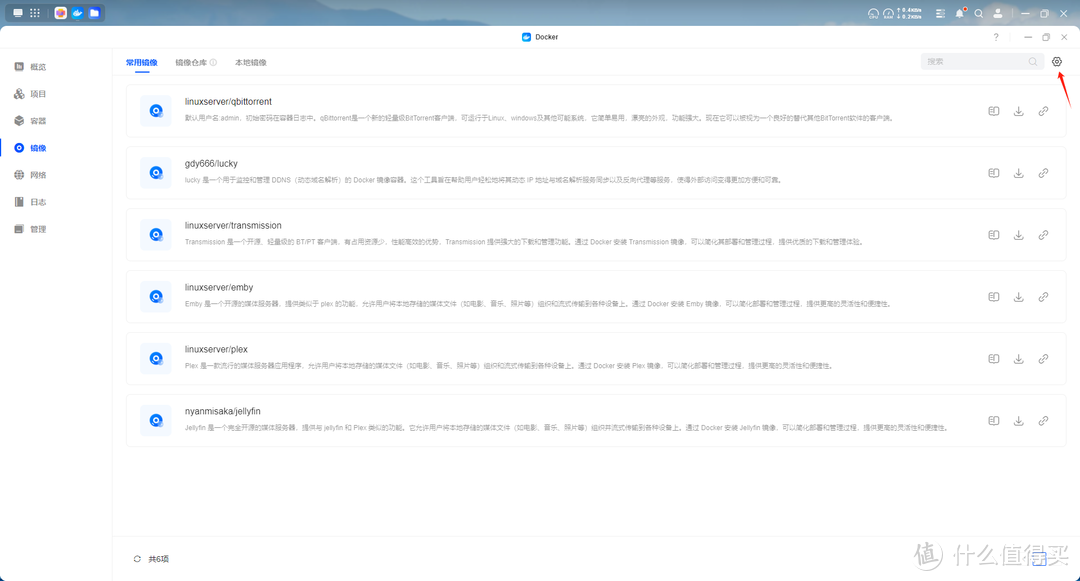Switch to the 镜像仓库 tab
The image size is (1080, 581).
[191, 63]
